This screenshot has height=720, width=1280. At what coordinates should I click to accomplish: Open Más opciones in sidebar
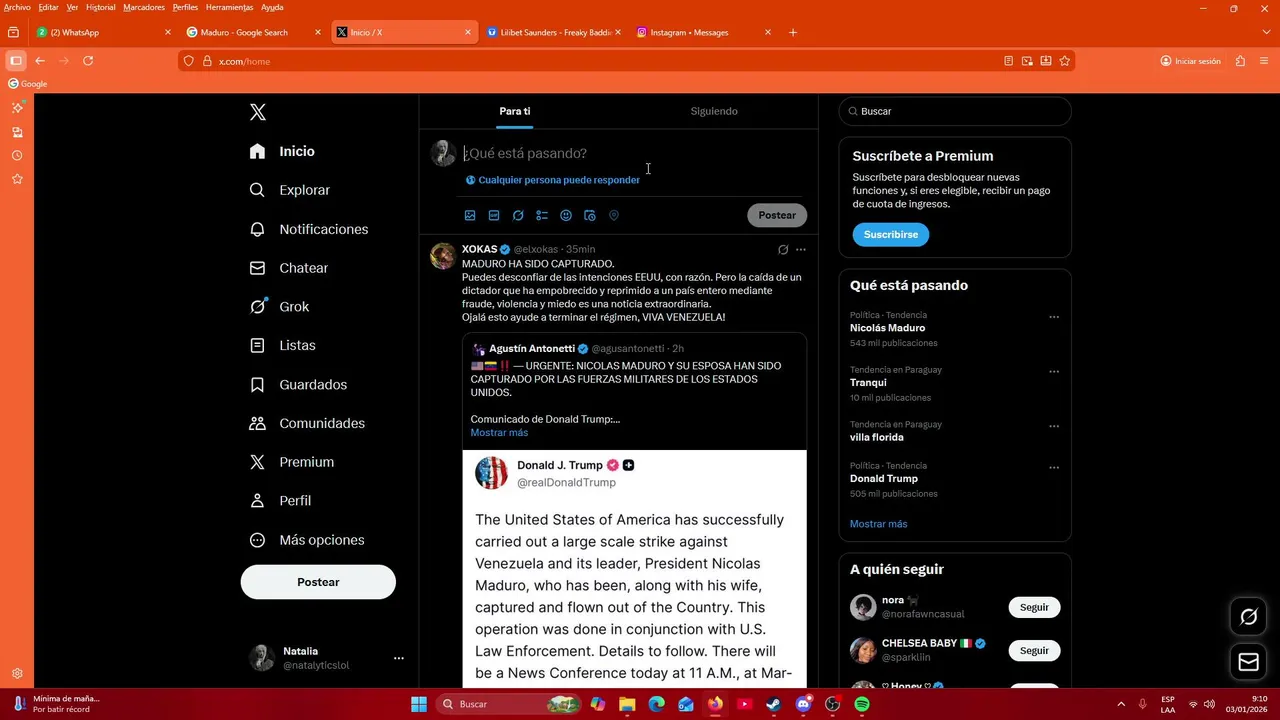[x=306, y=540]
